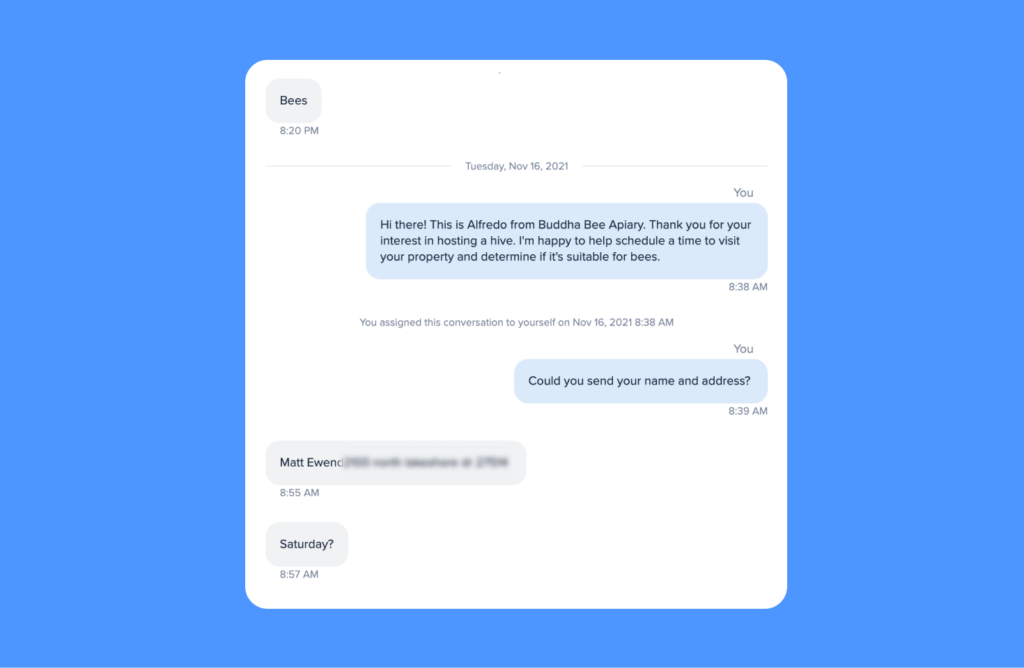Click the Matt Ewend message bubble

click(x=396, y=462)
